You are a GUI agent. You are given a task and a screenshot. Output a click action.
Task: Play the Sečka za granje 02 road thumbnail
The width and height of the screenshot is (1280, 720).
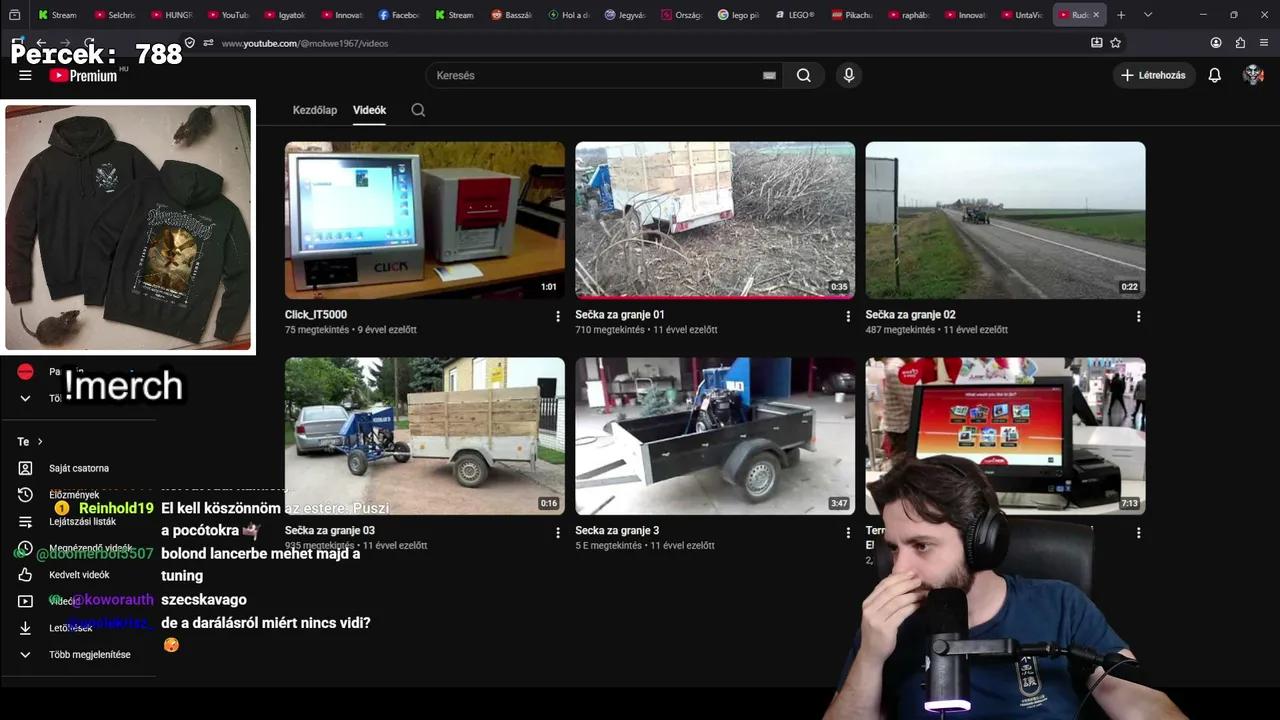pos(1005,220)
